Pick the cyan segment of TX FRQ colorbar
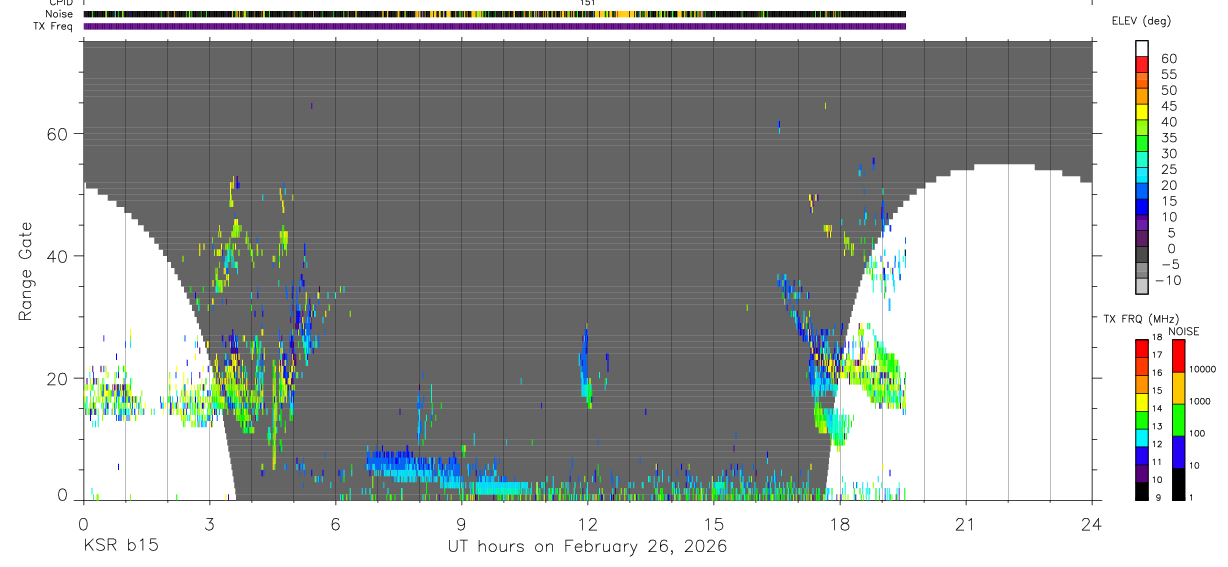This screenshot has width=1228, height=567. click(x=1141, y=438)
